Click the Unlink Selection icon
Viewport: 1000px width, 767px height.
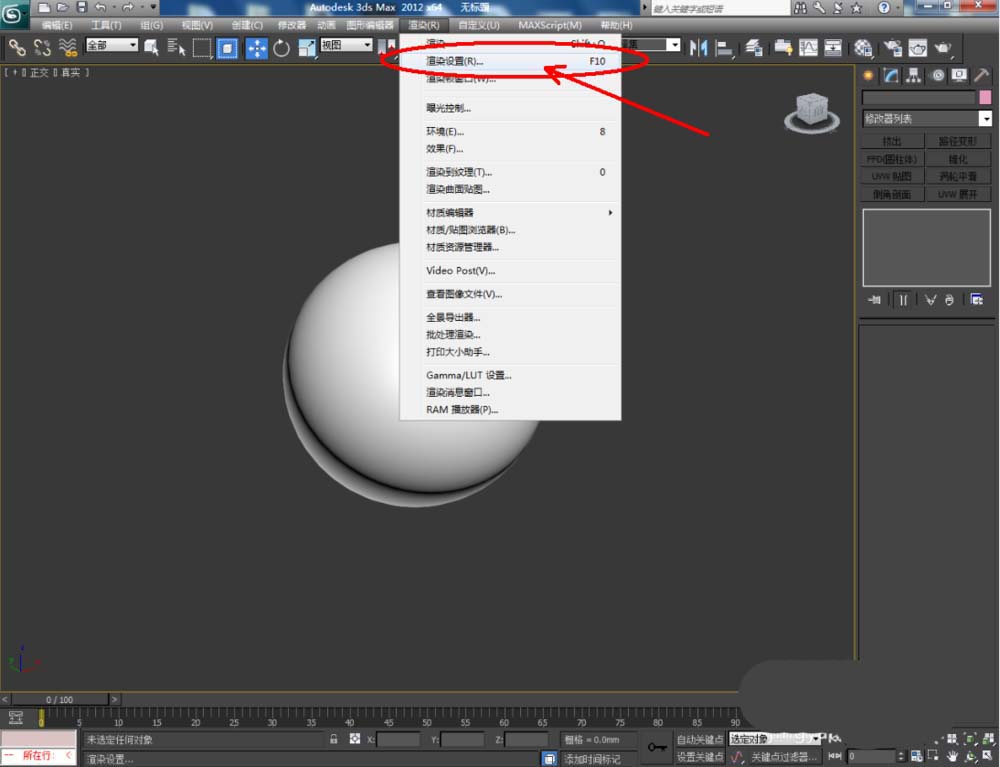(x=42, y=47)
